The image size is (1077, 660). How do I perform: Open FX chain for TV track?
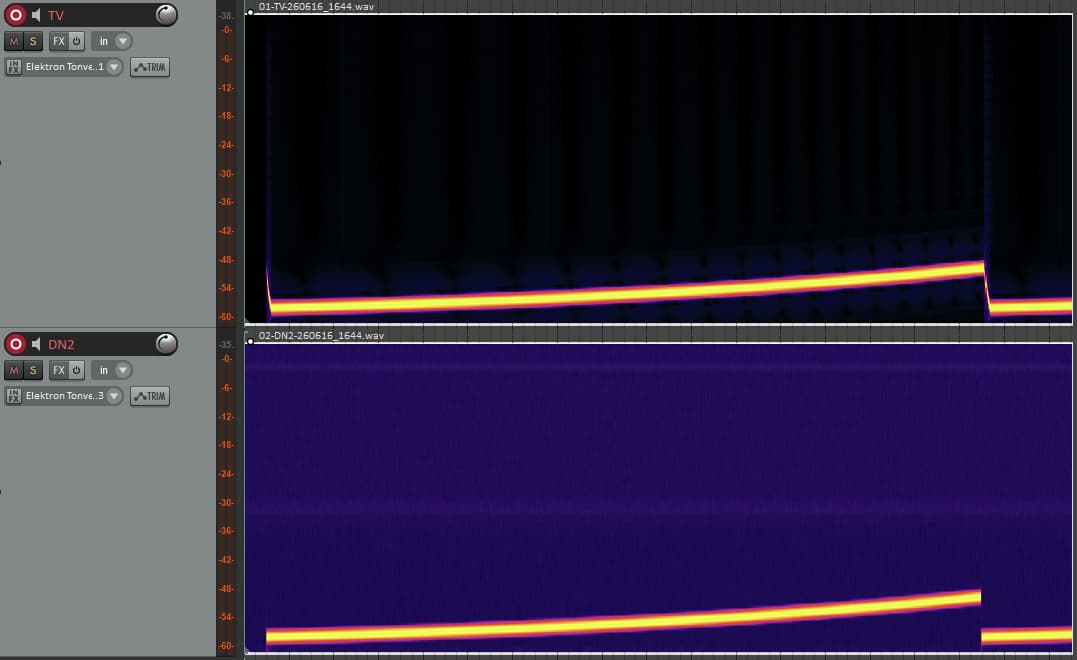tap(58, 41)
